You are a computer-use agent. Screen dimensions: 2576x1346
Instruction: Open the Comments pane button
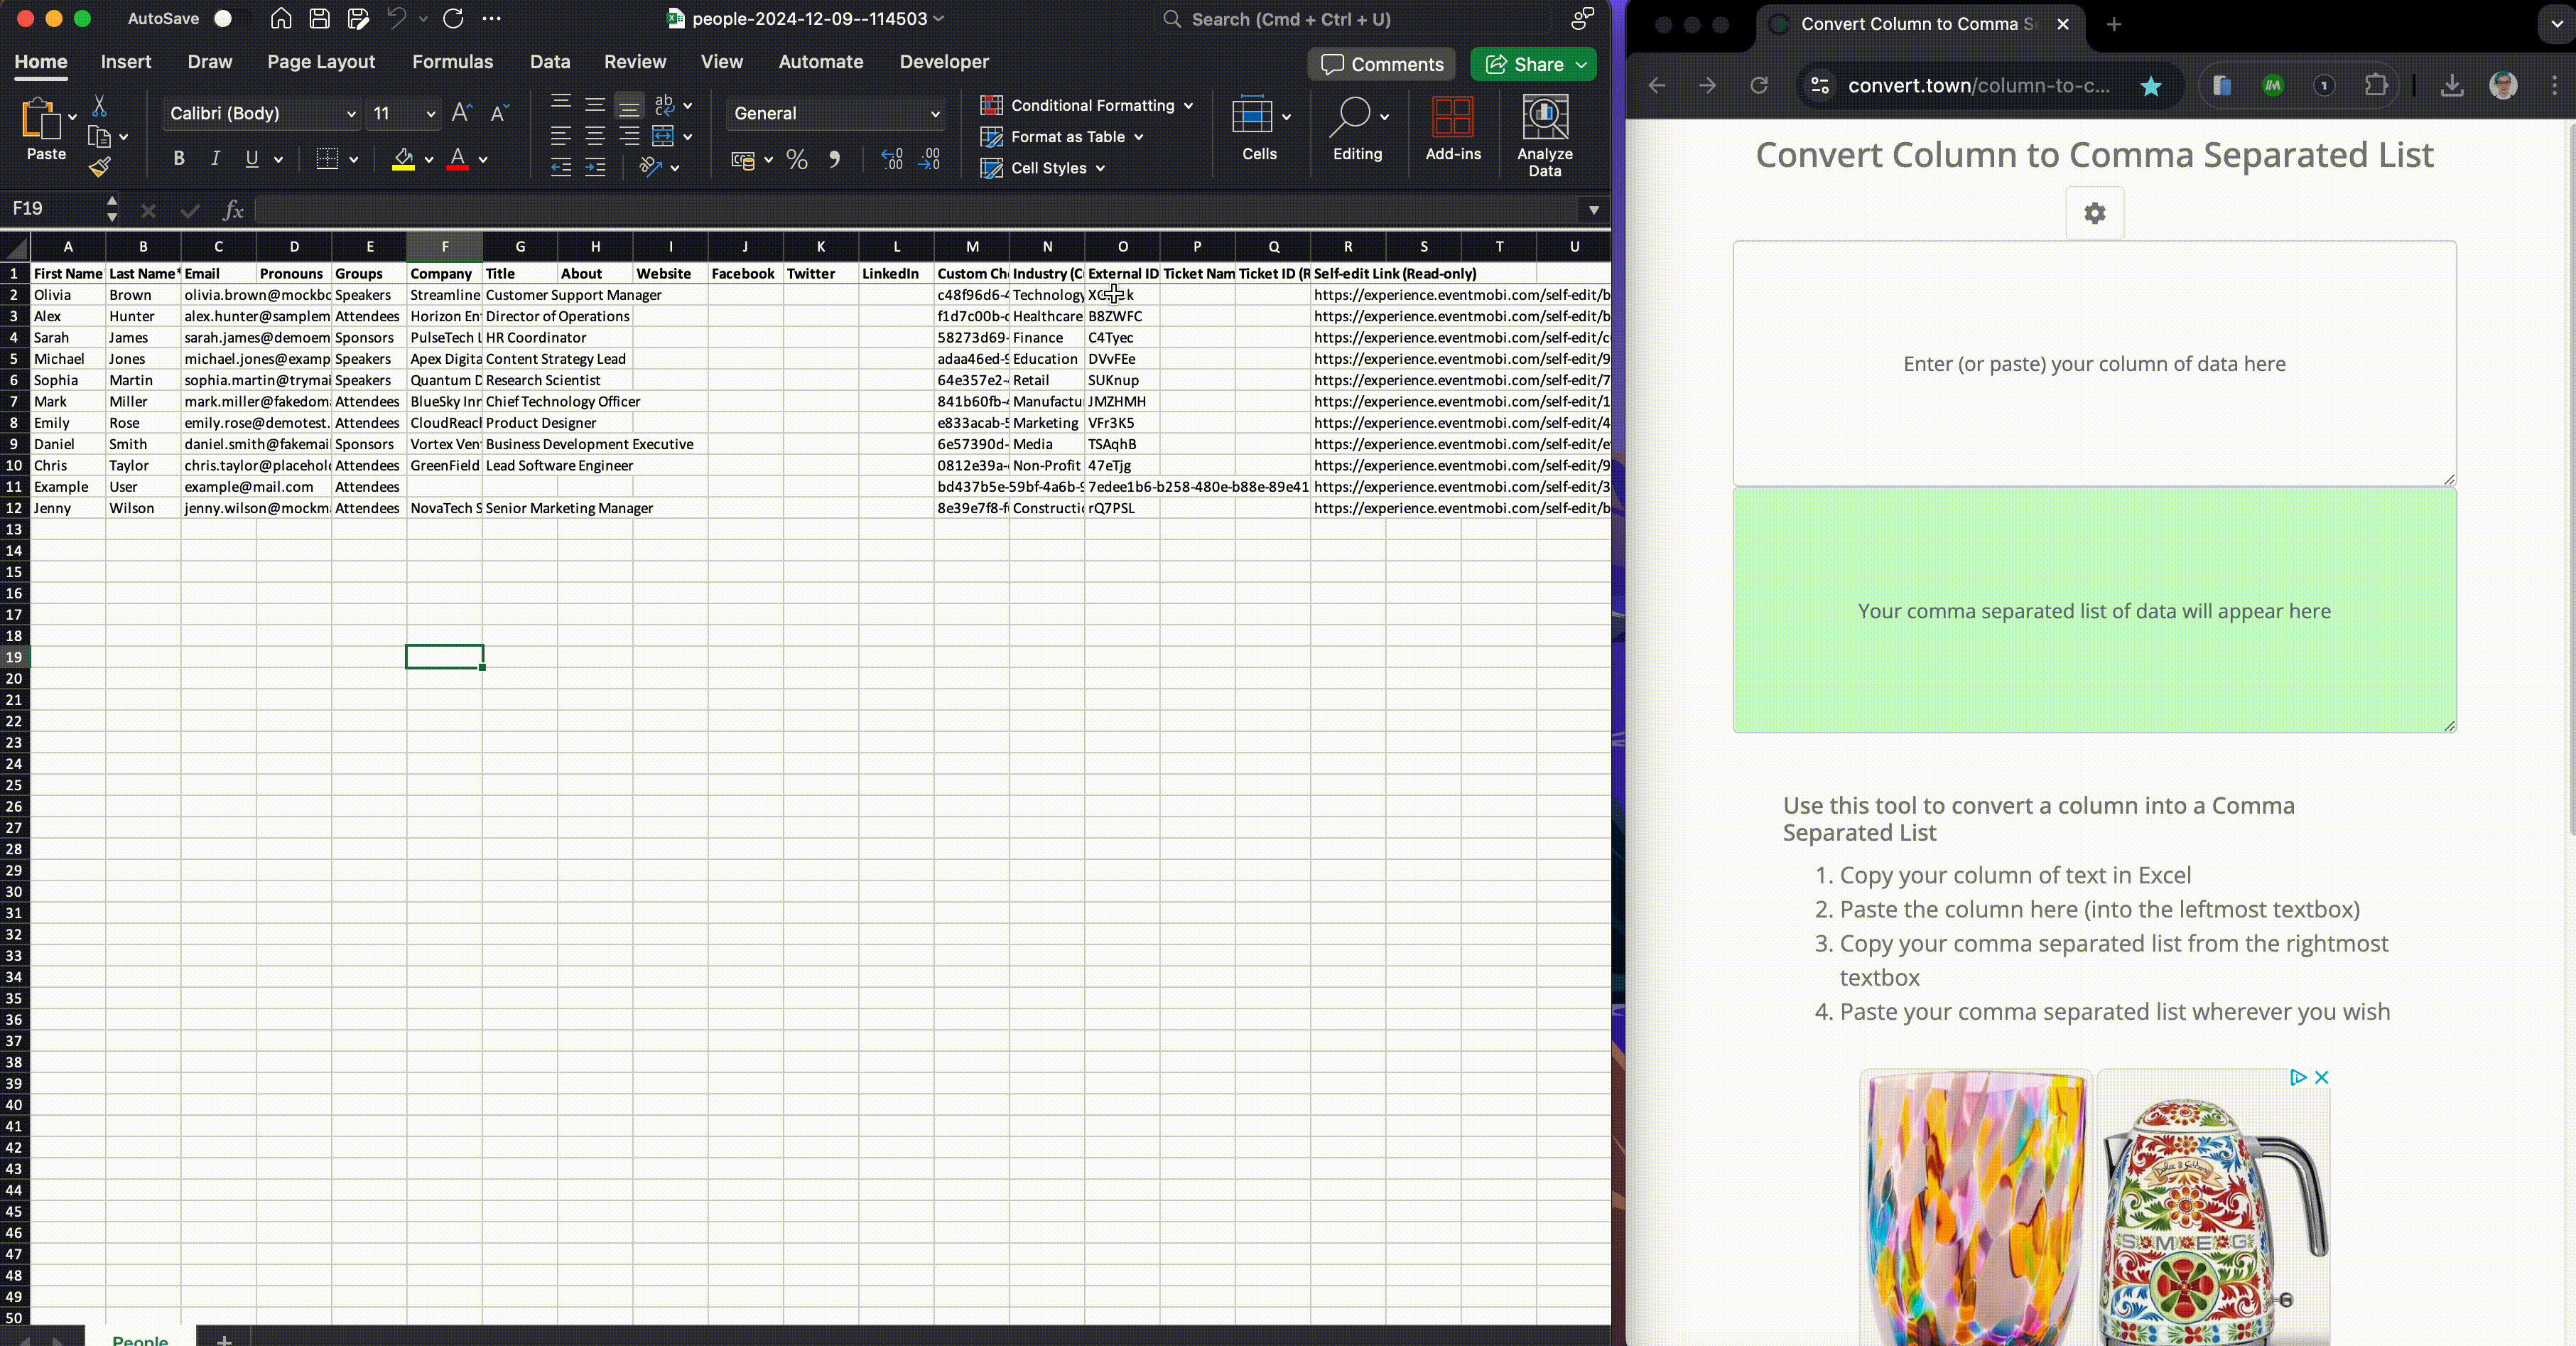point(1381,65)
